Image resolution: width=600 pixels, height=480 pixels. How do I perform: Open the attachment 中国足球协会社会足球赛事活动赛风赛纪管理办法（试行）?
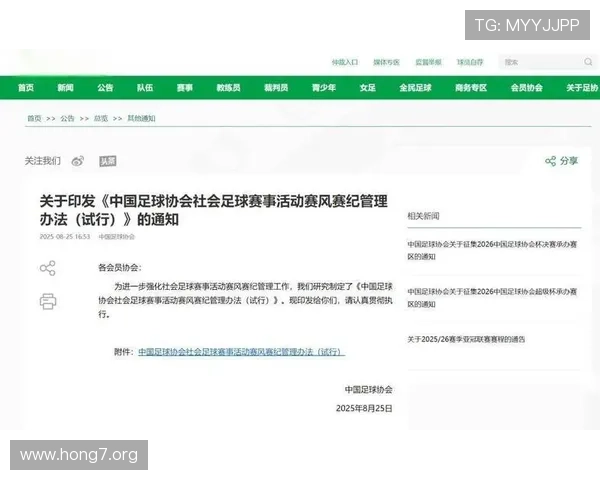241,352
